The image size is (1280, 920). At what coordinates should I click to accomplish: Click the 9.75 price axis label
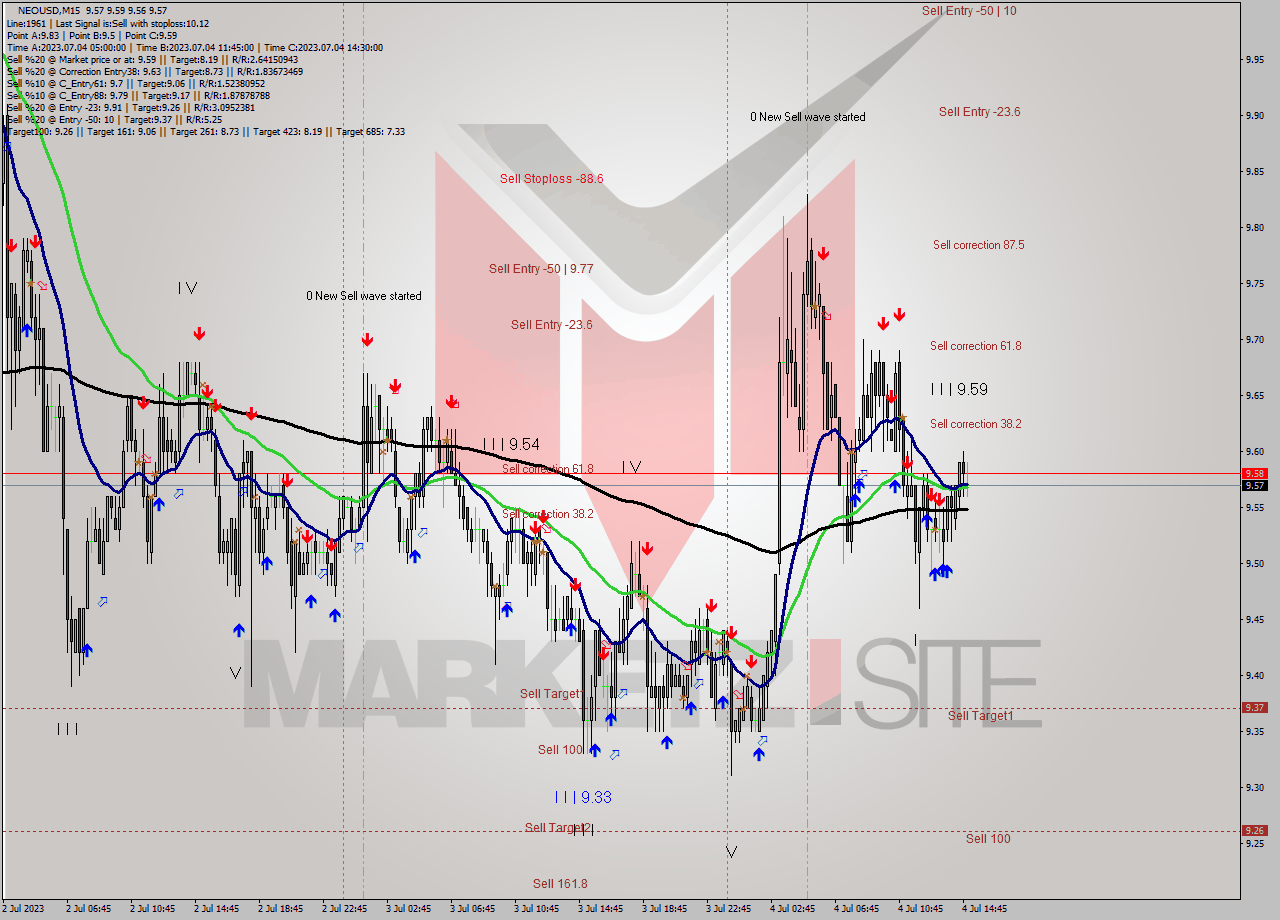(1256, 284)
